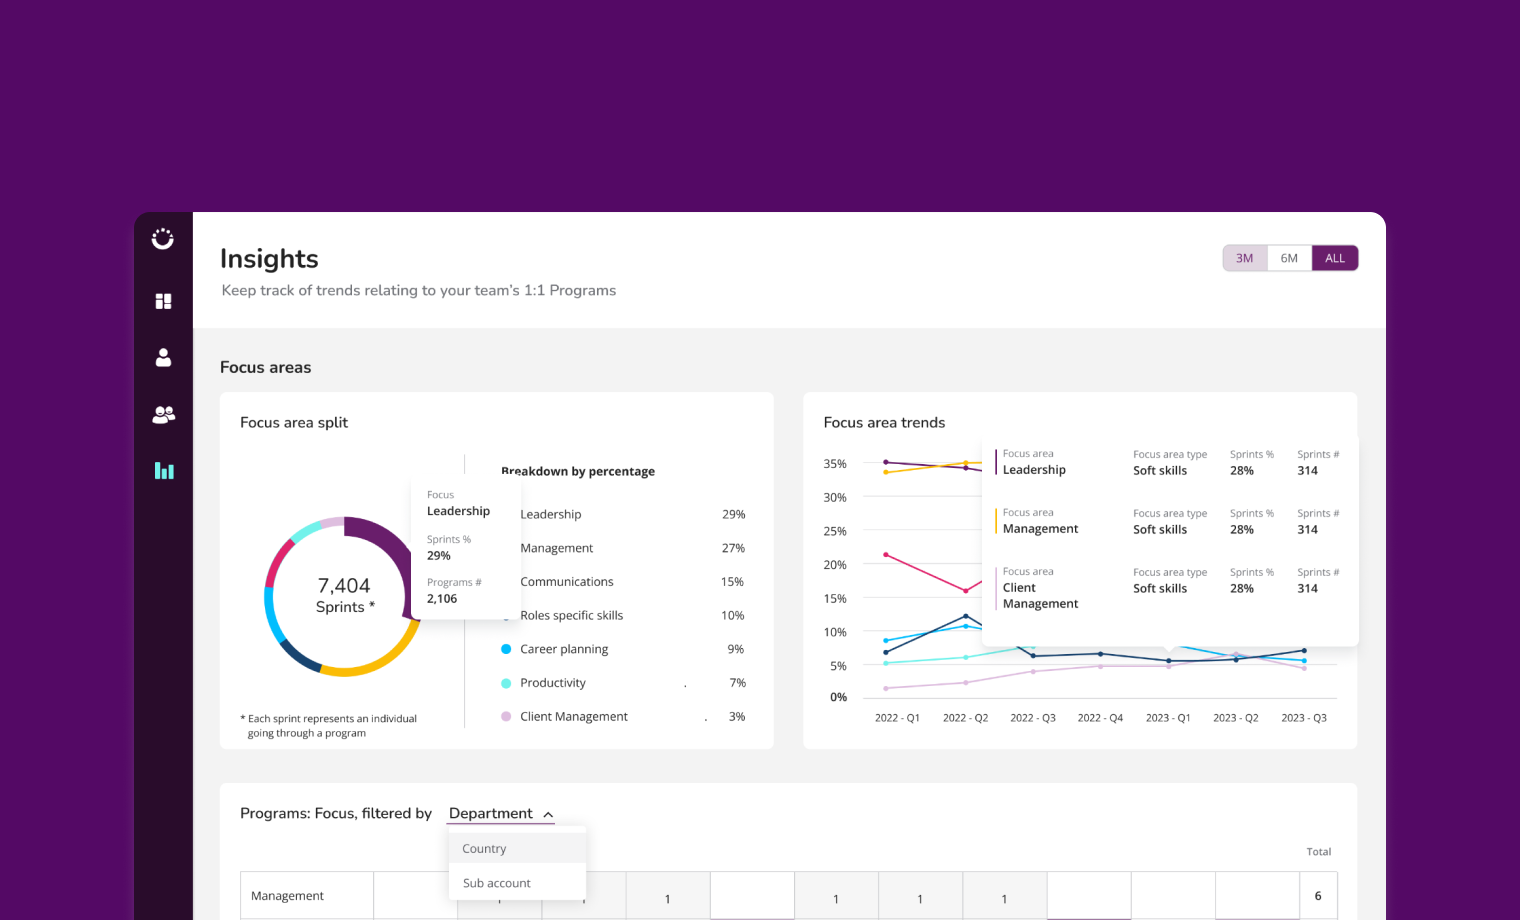
Task: Open the Insights bar chart sidebar icon
Action: pos(164,470)
